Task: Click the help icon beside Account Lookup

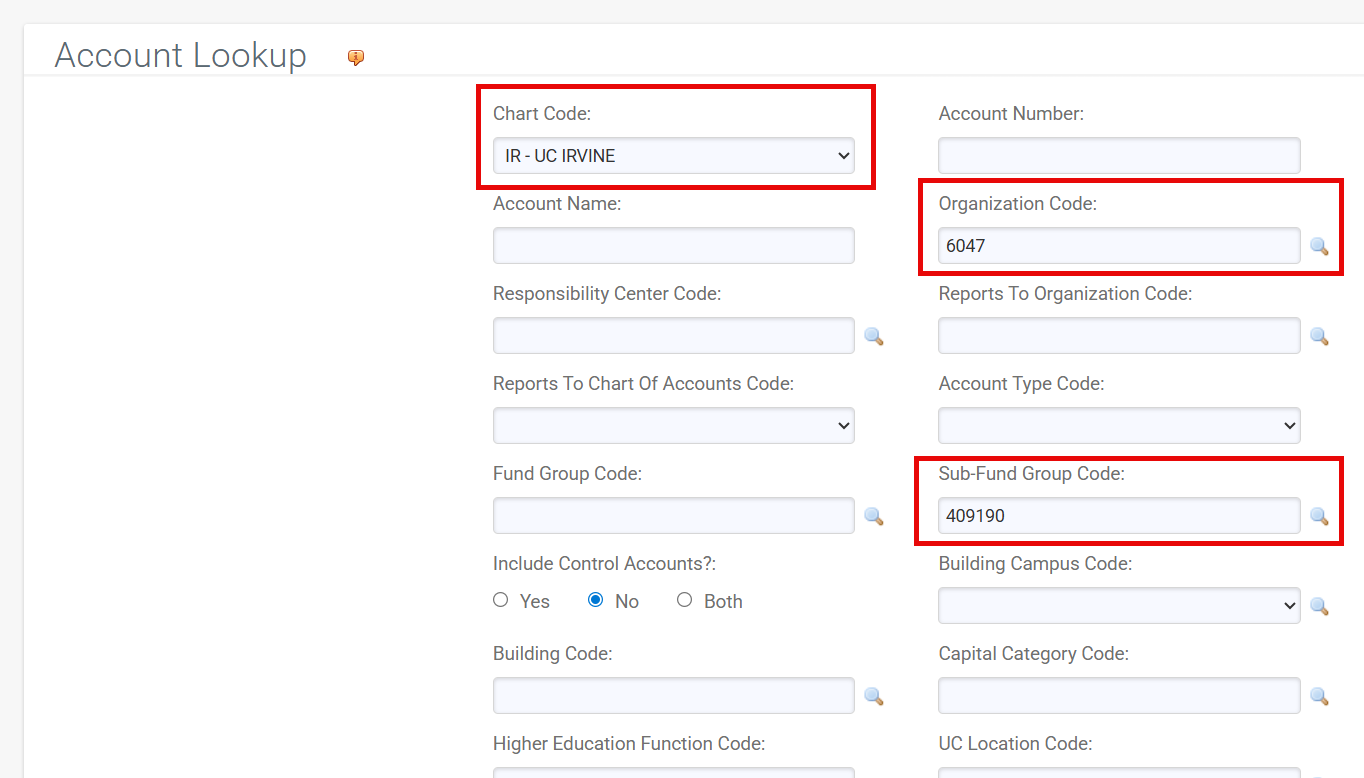Action: [356, 57]
